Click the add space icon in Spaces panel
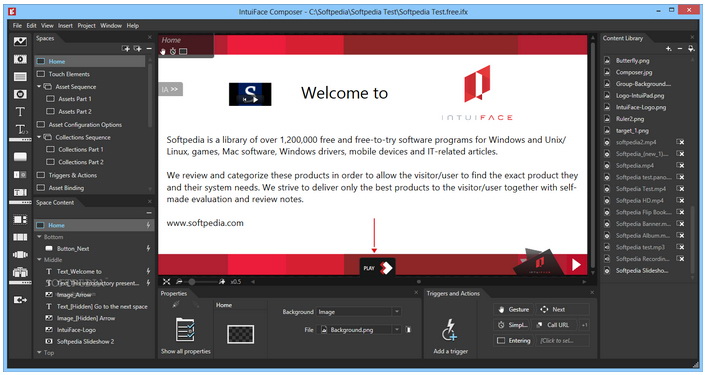The height and width of the screenshot is (375, 706). (126, 49)
